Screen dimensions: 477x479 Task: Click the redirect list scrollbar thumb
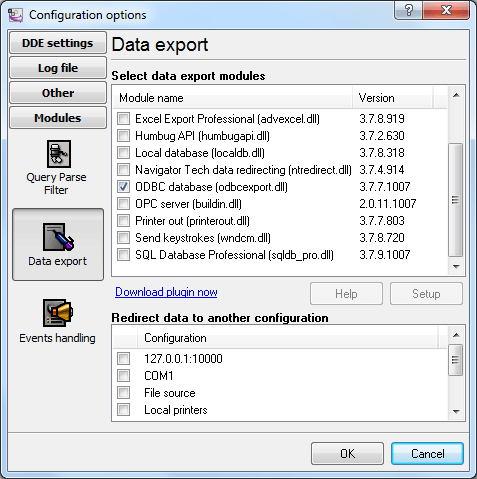(456, 360)
